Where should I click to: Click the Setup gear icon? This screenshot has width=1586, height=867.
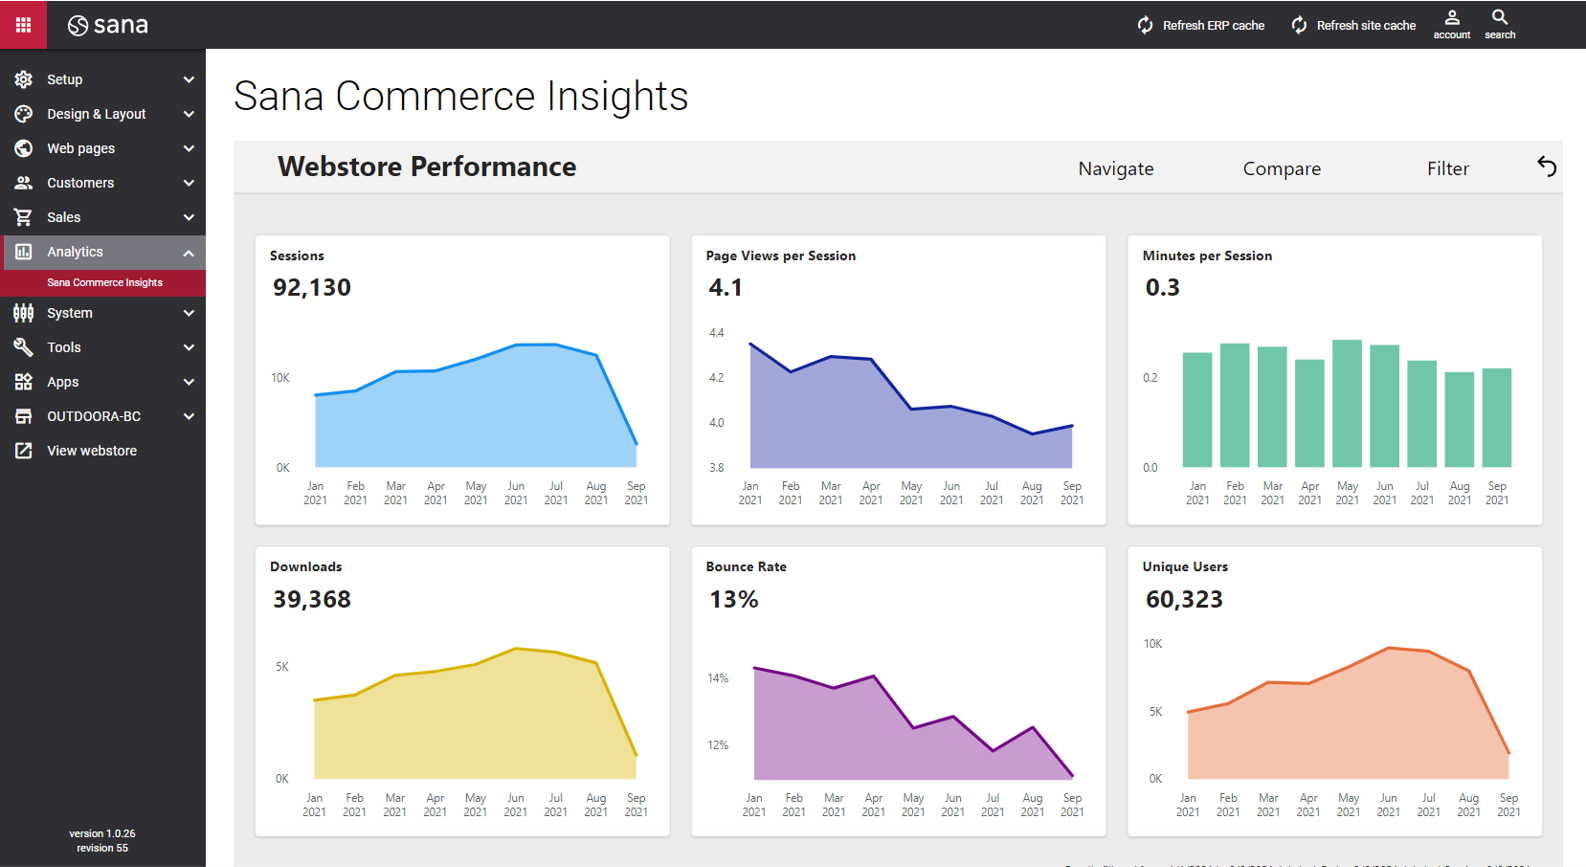pyautogui.click(x=23, y=79)
